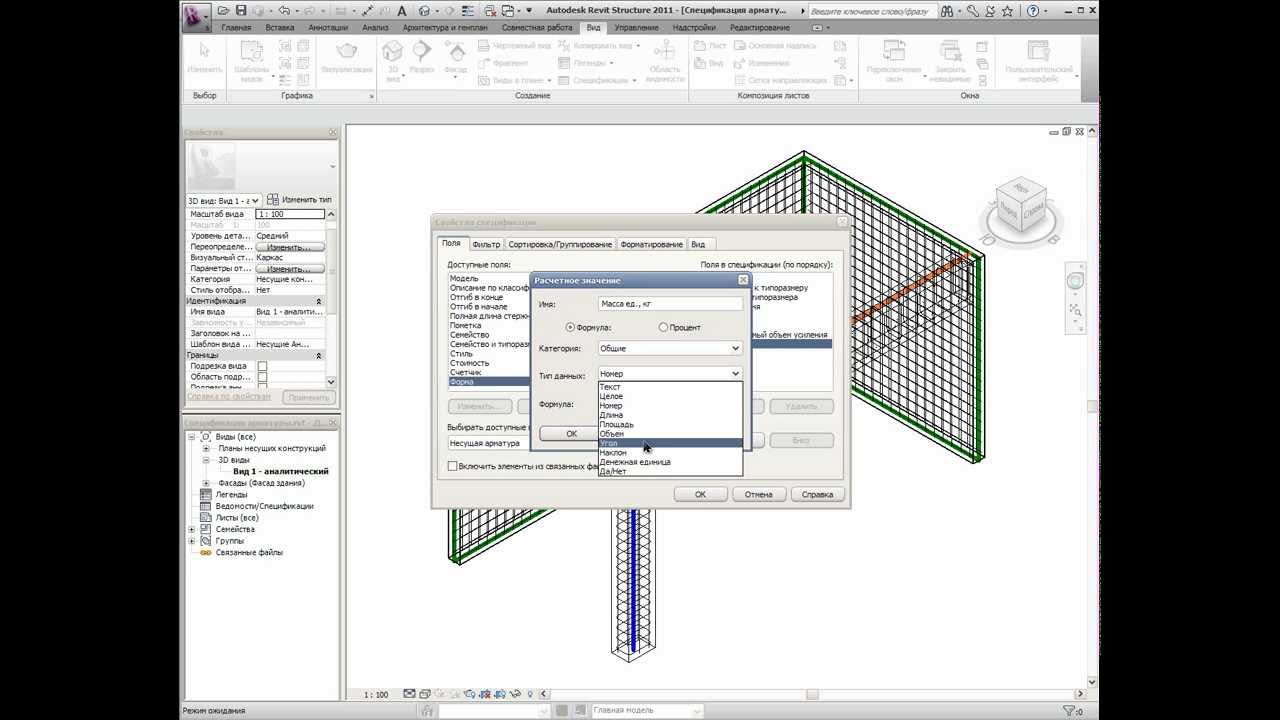Viewport: 1280px width, 720px height.
Task: Open the Управление ribbon tab
Action: pos(636,27)
